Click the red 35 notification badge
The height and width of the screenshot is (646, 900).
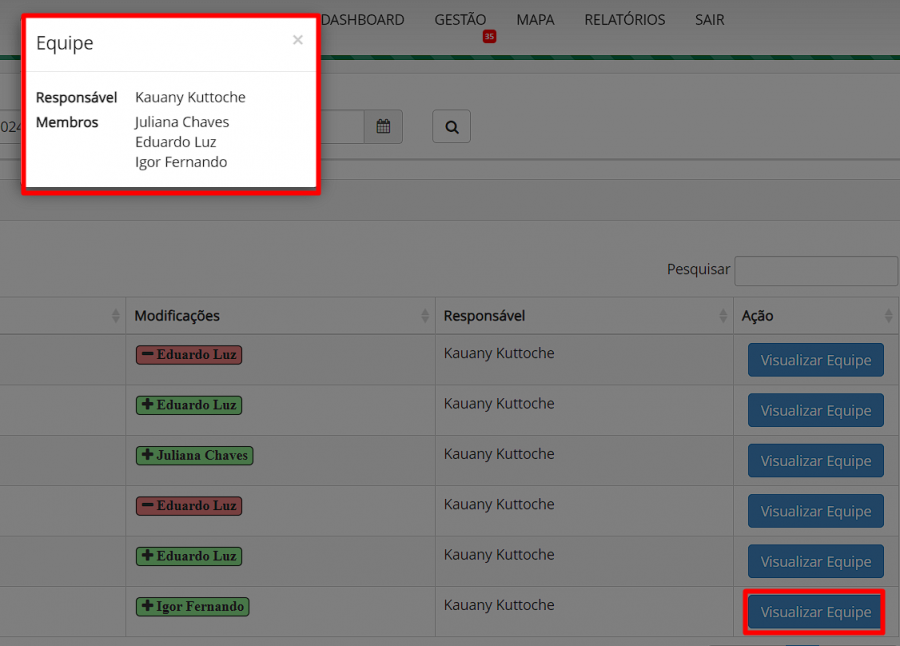tap(489, 37)
